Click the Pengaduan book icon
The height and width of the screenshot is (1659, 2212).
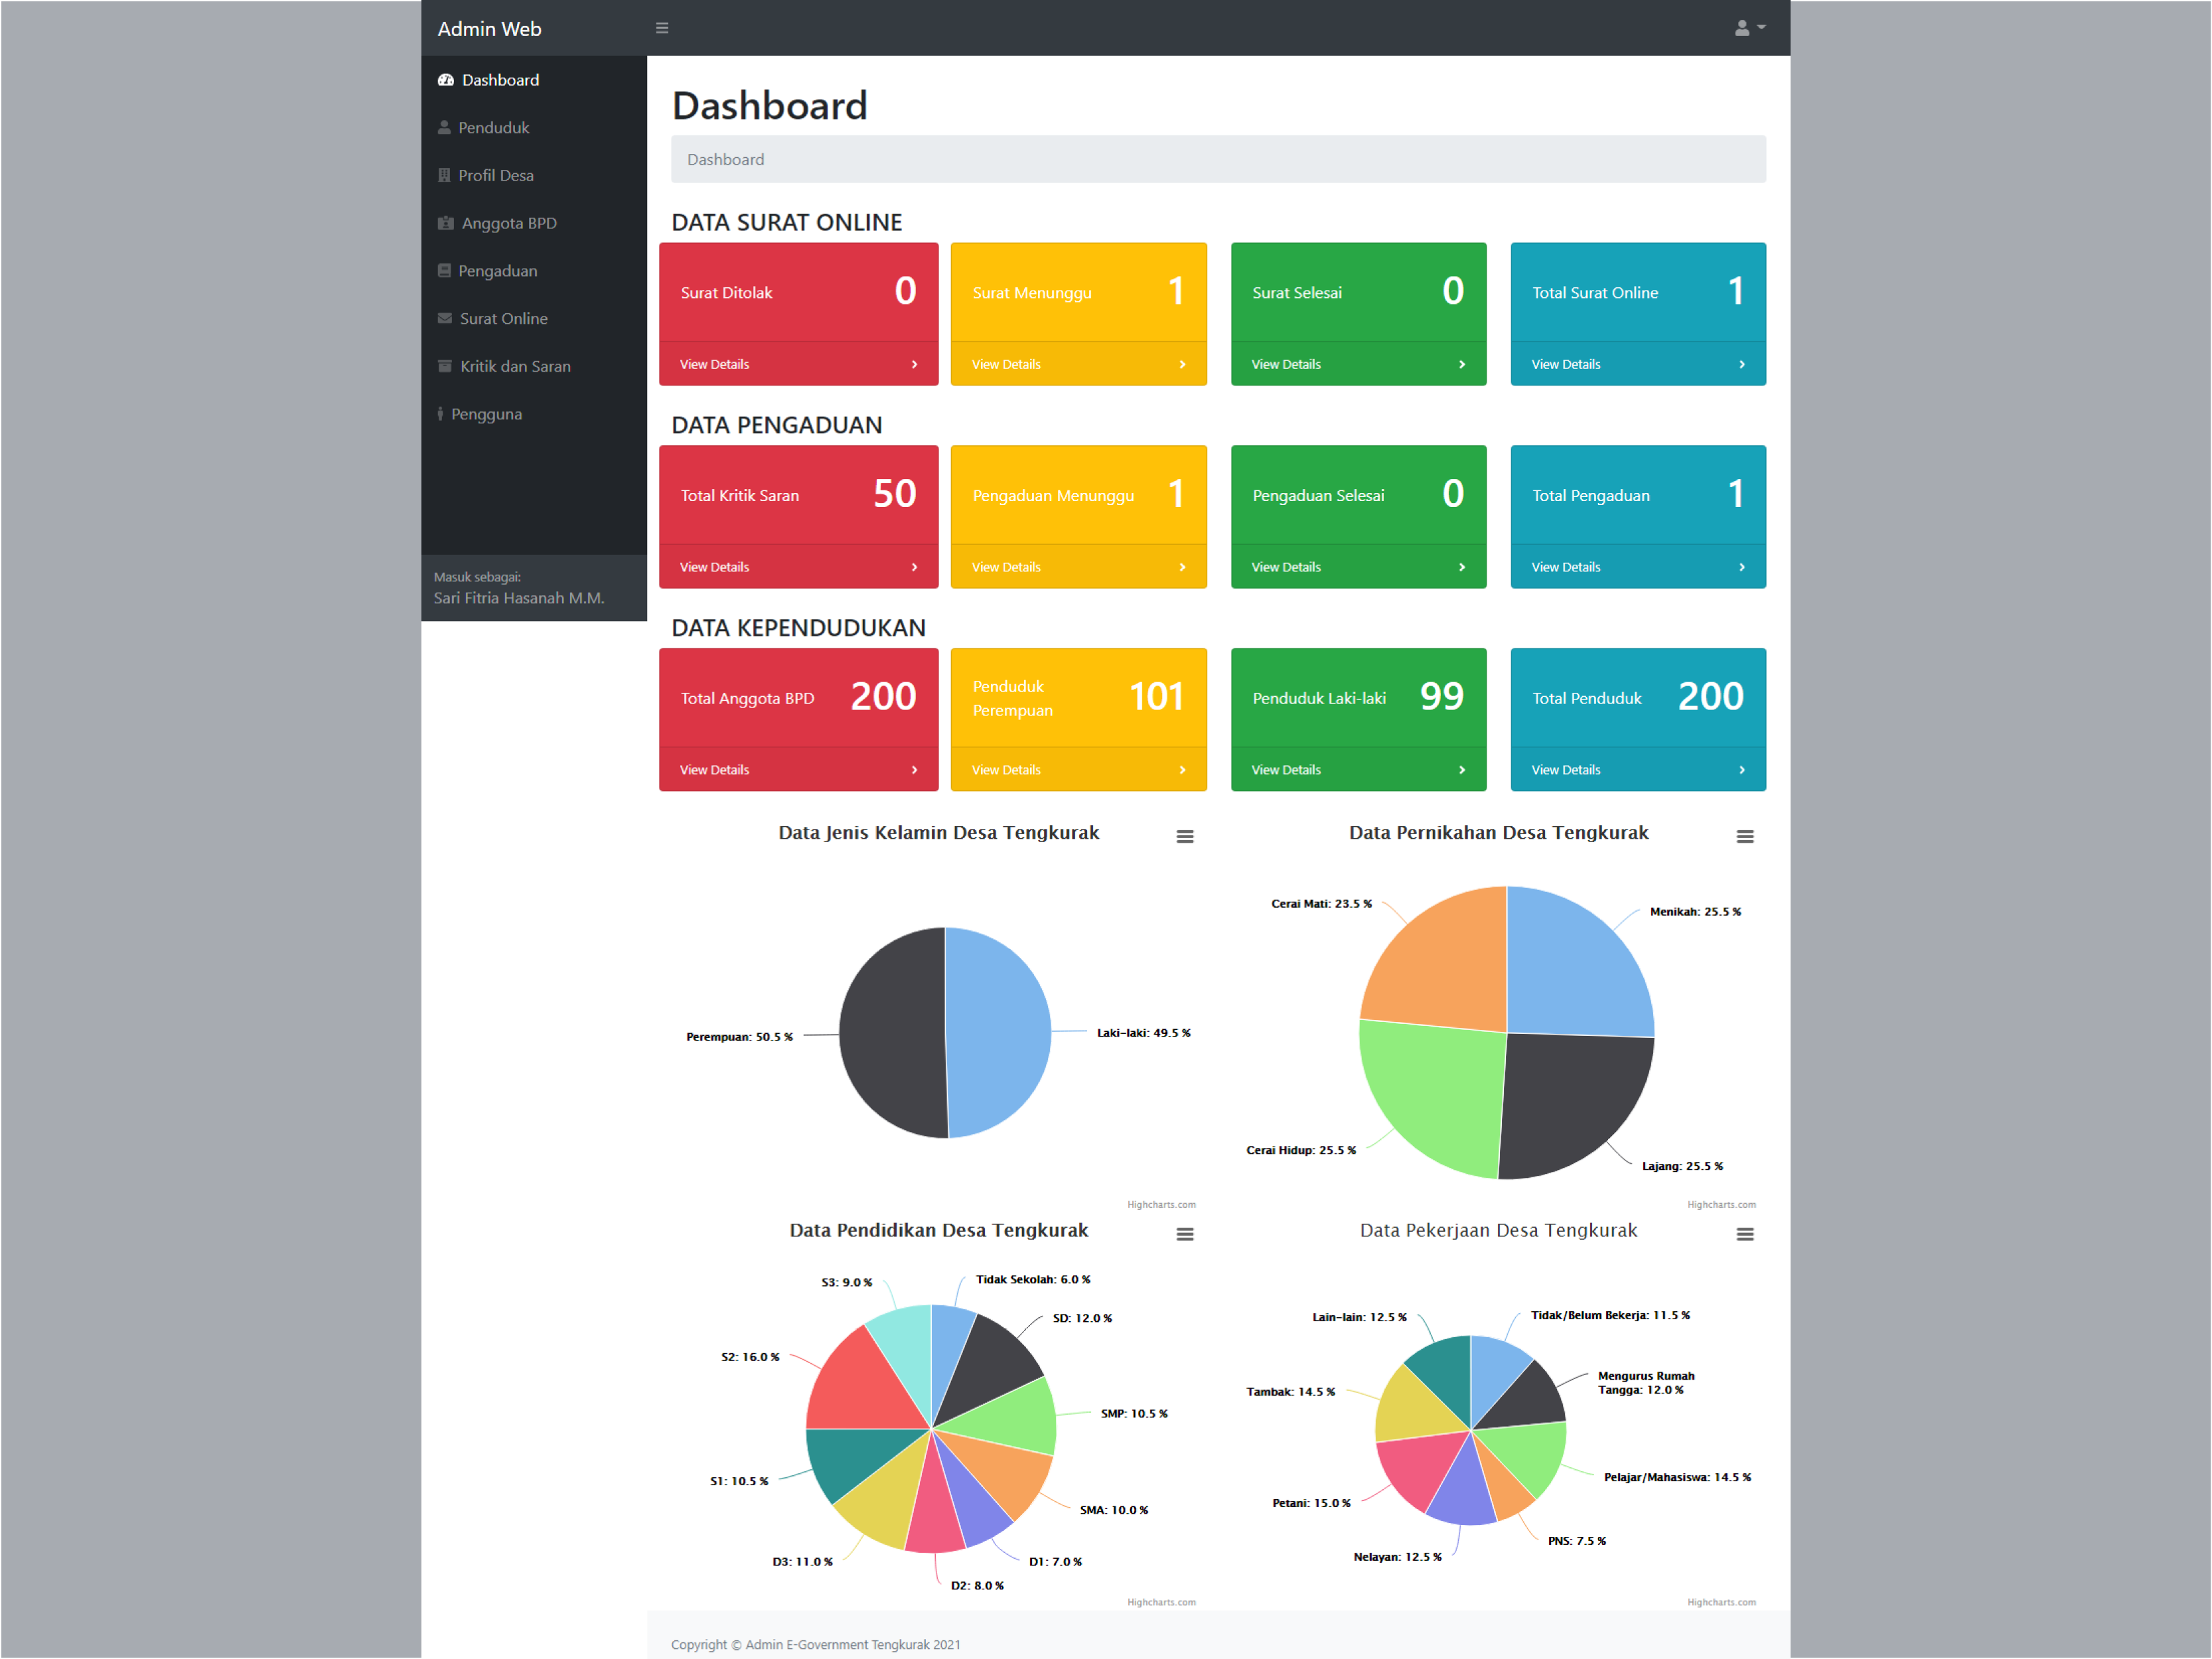point(444,271)
